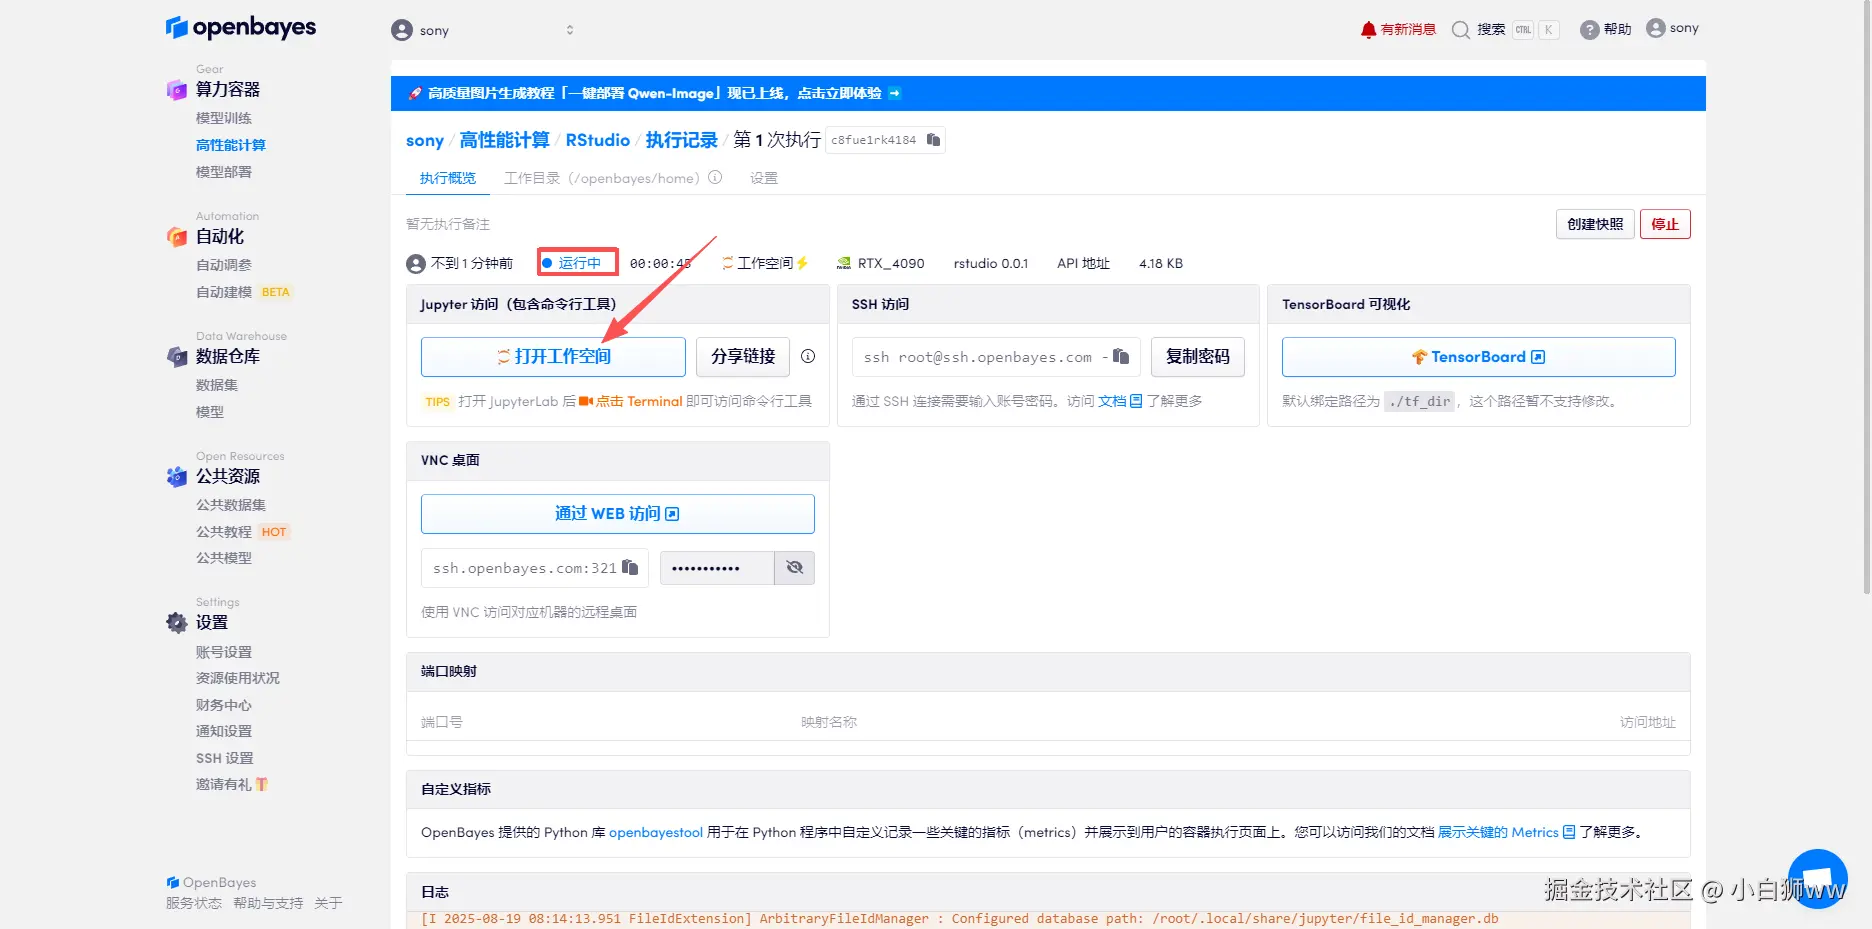Open TensorBoard visualization
Viewport: 1872px width, 929px height.
coord(1478,357)
